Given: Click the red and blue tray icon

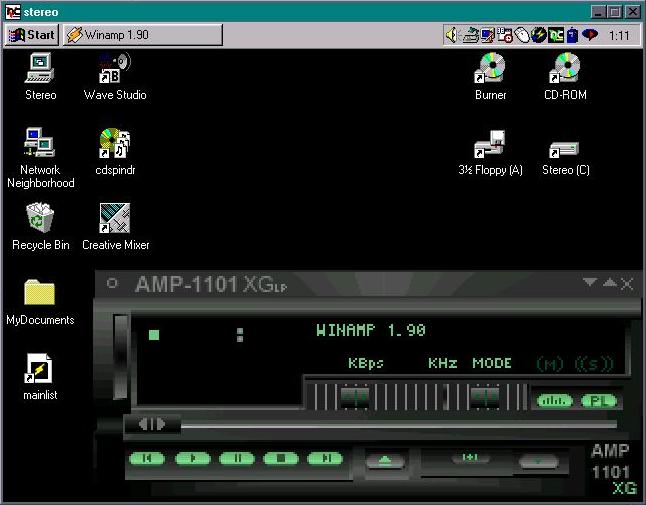Looking at the screenshot, I should click(590, 35).
